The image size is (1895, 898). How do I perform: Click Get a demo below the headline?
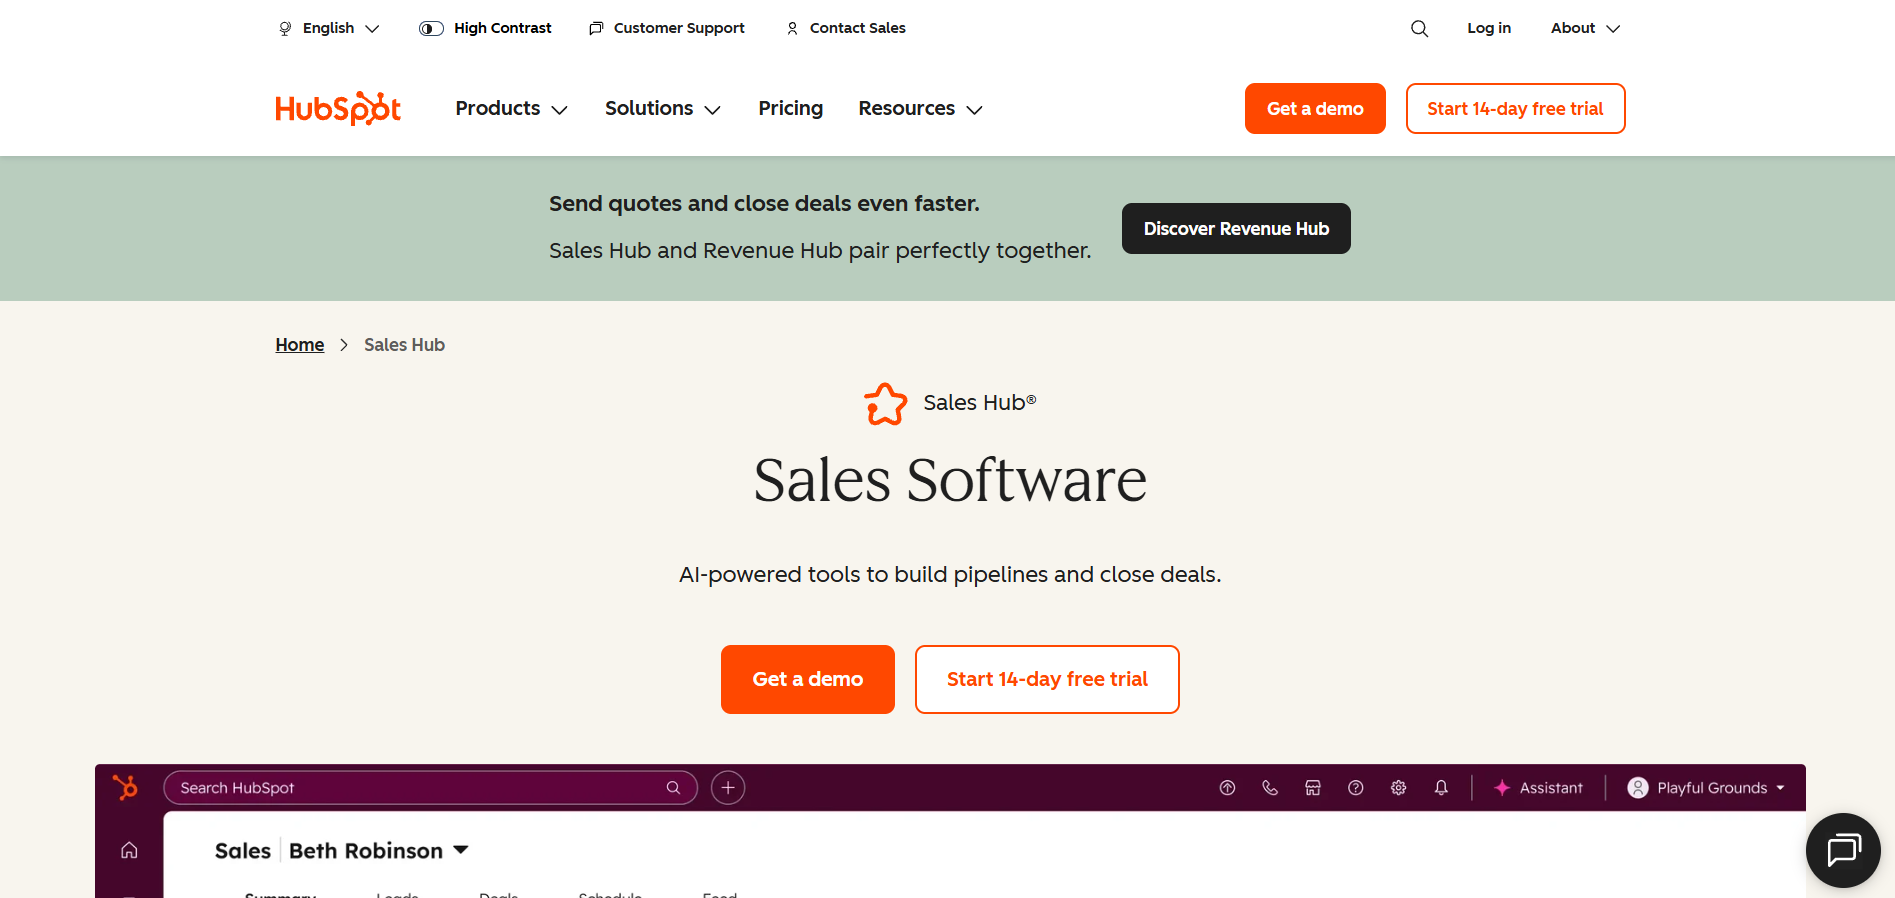(808, 679)
